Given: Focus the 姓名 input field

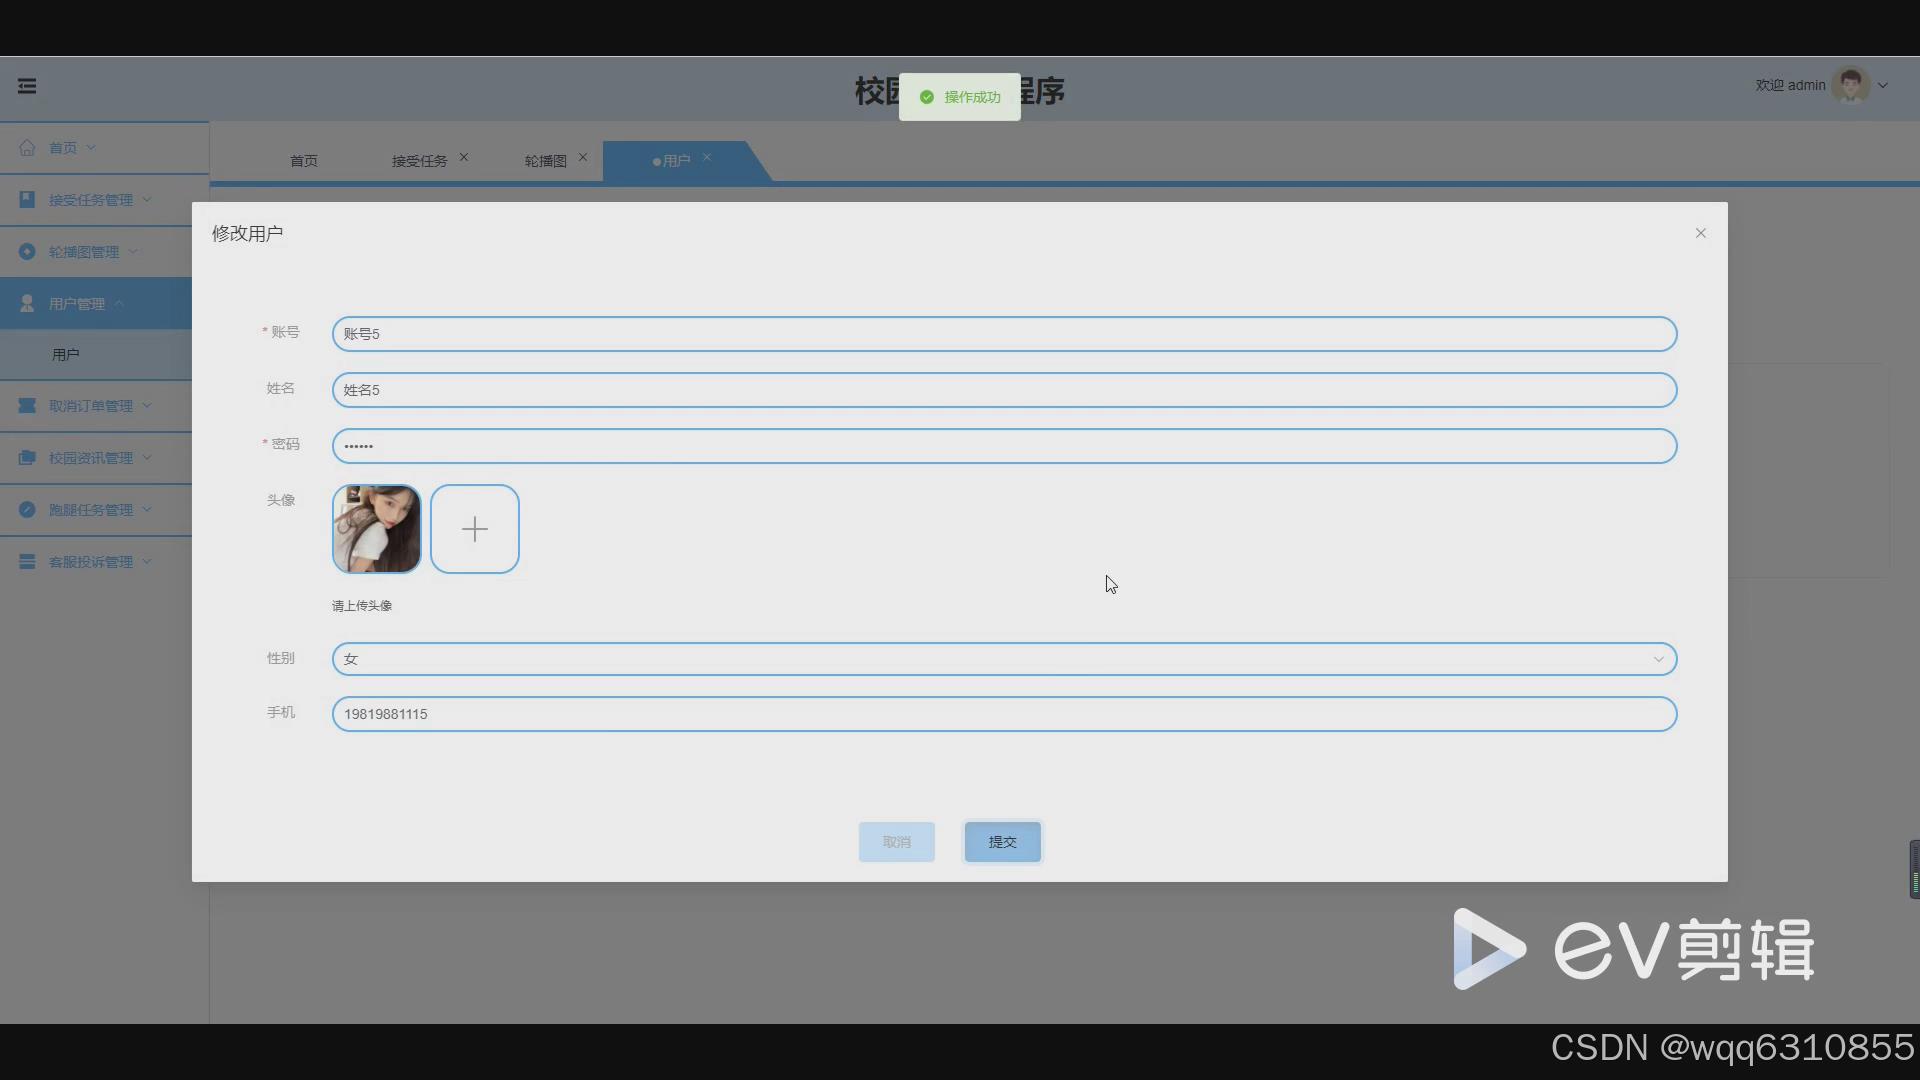Looking at the screenshot, I should pyautogui.click(x=1004, y=390).
